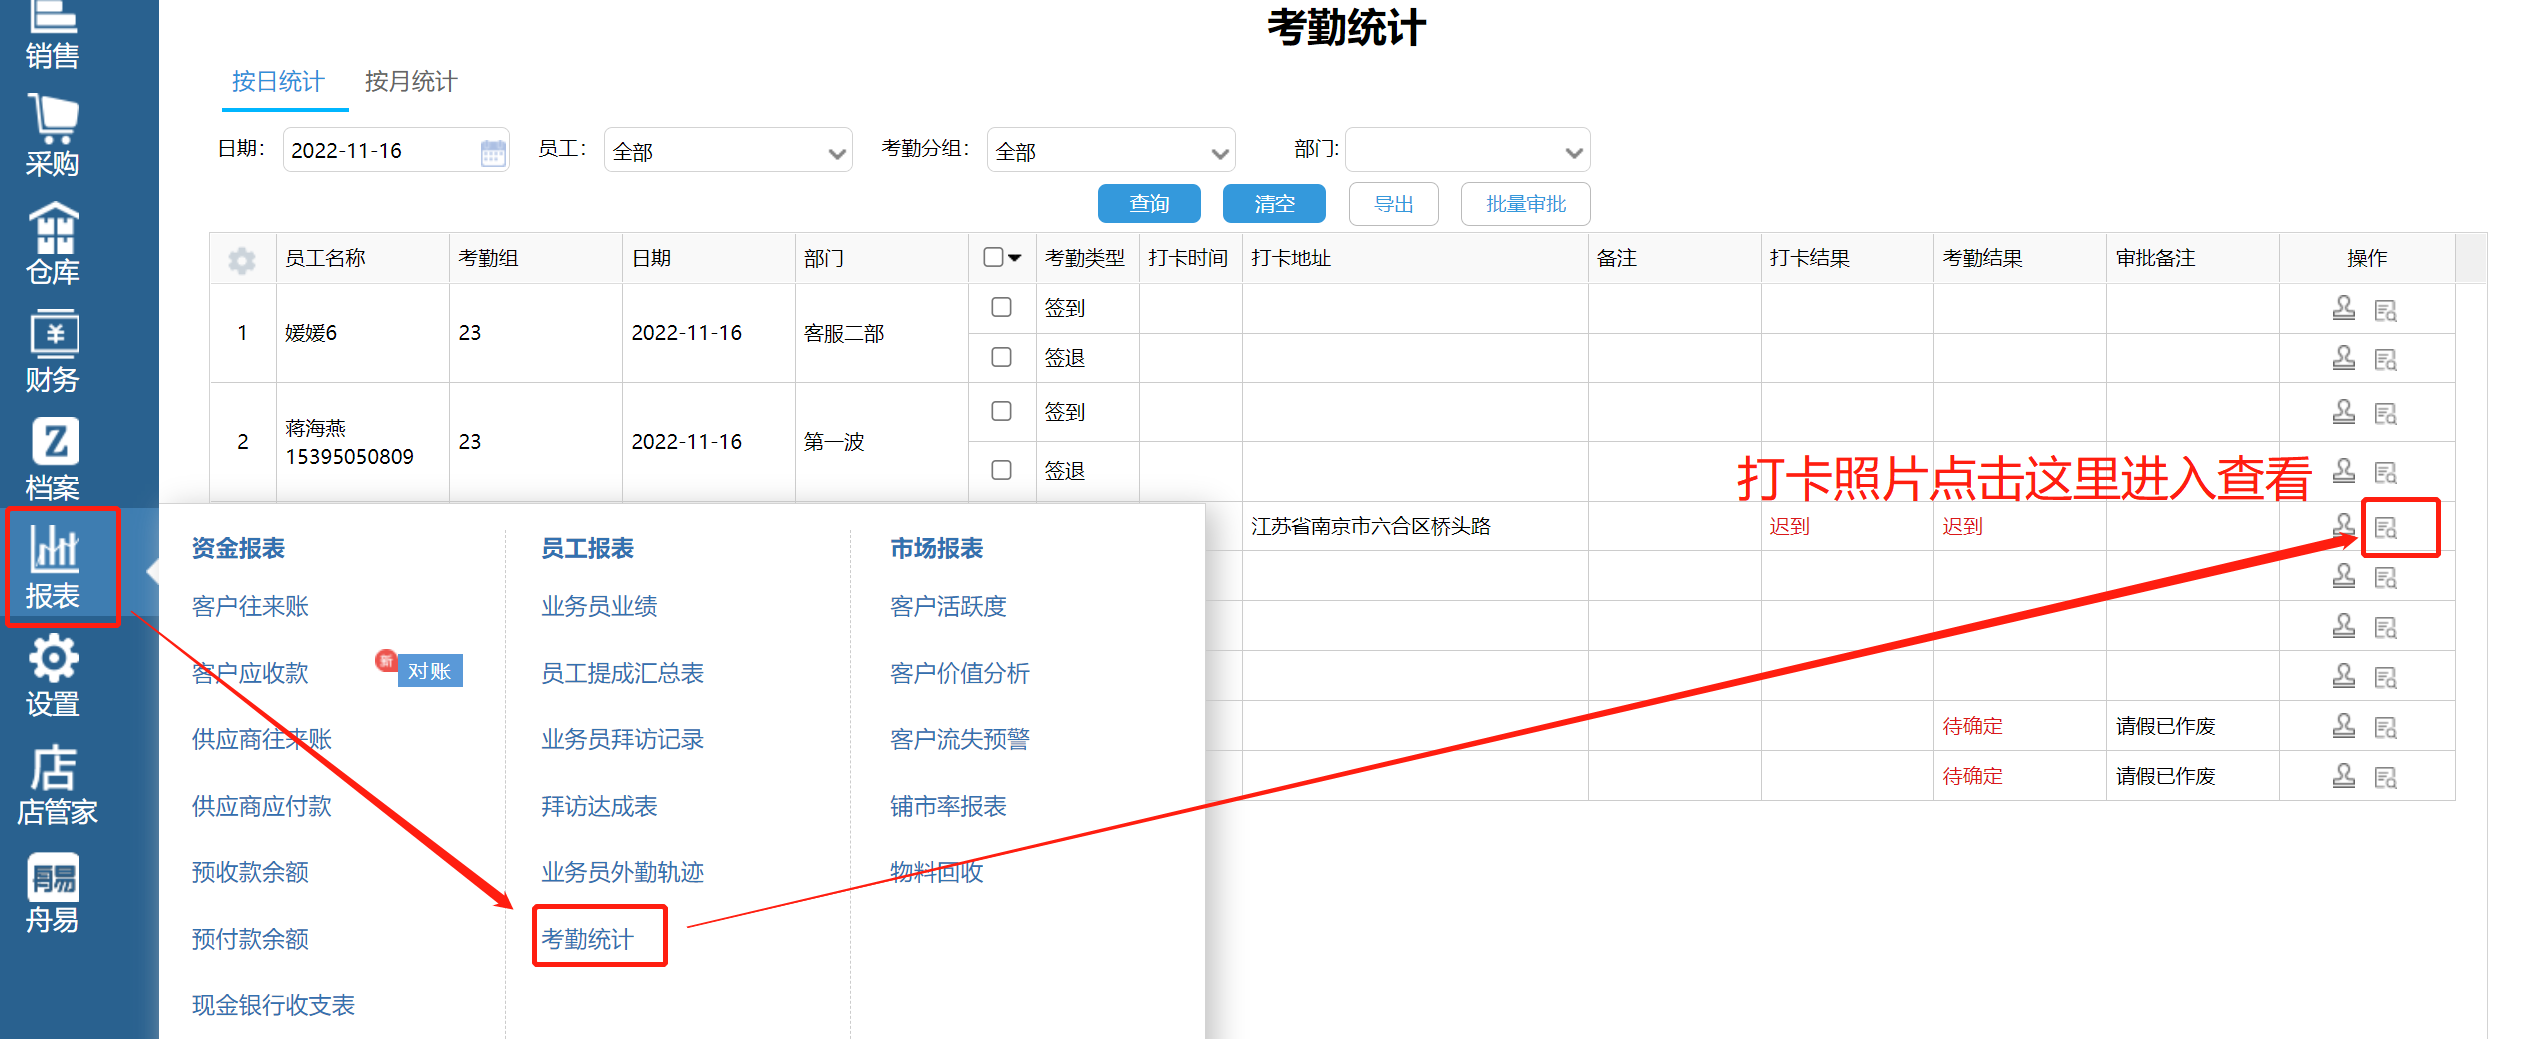Image resolution: width=2536 pixels, height=1039 pixels.
Task: Click the 查询 button
Action: pyautogui.click(x=1149, y=203)
